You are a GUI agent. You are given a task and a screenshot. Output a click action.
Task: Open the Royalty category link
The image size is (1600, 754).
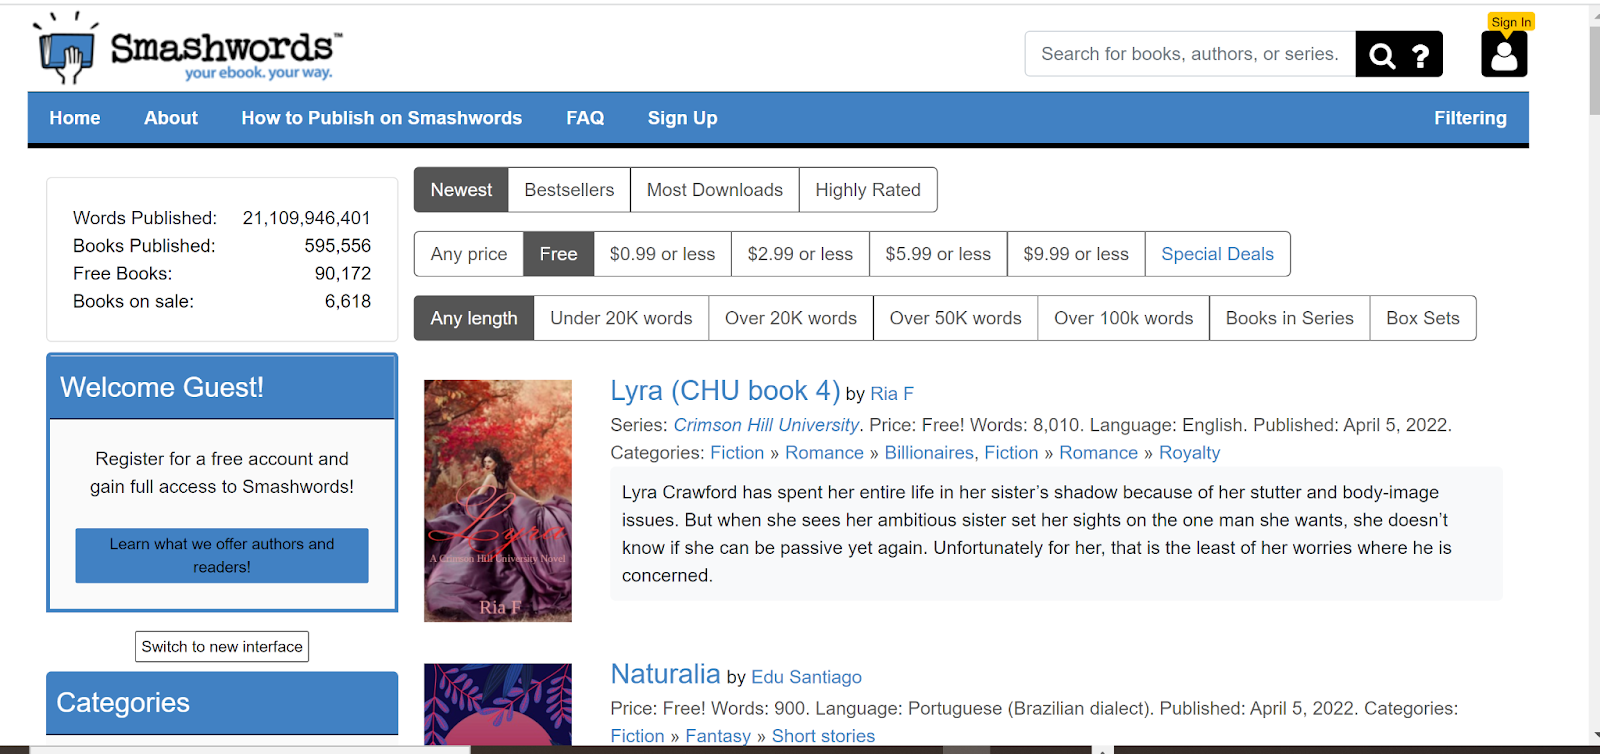pos(1189,453)
